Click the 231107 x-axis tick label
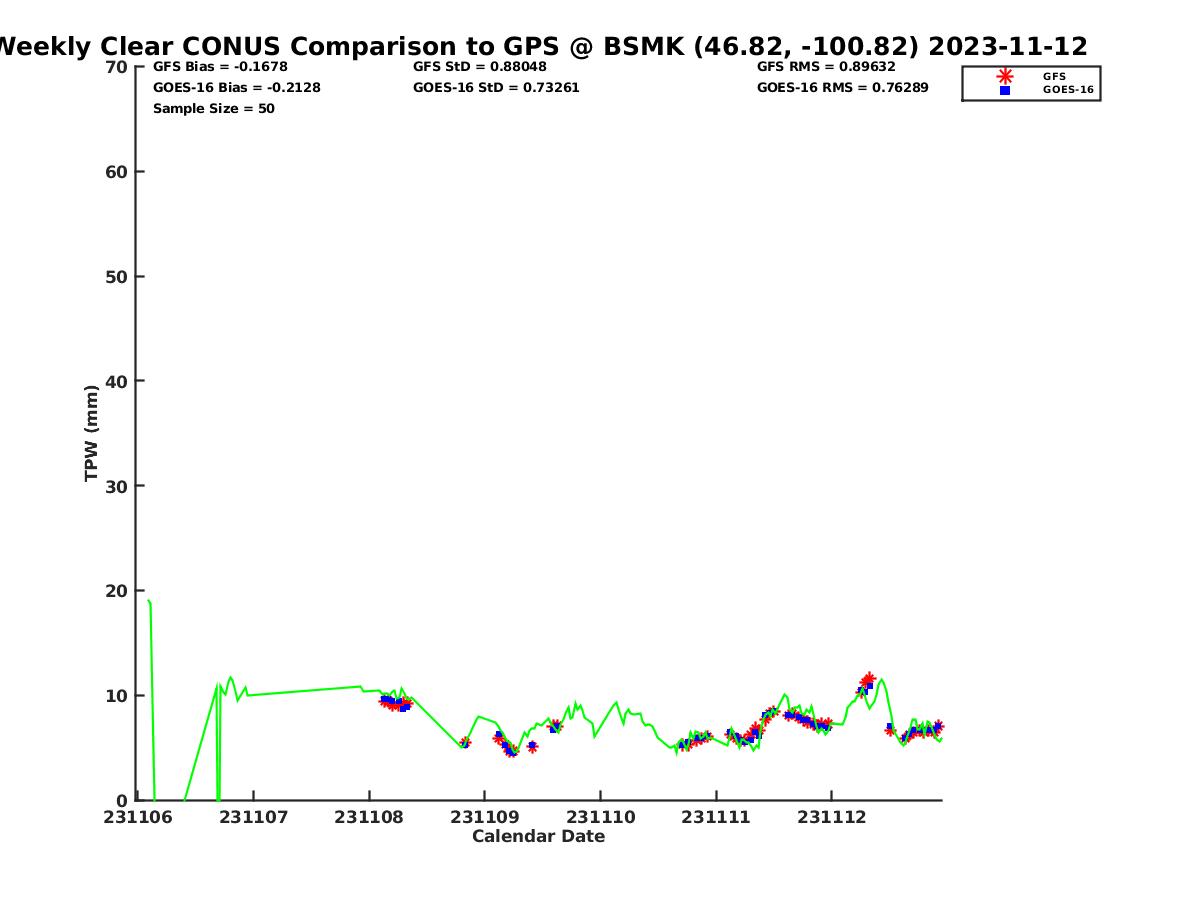This screenshot has width=1200, height=900. pyautogui.click(x=253, y=818)
